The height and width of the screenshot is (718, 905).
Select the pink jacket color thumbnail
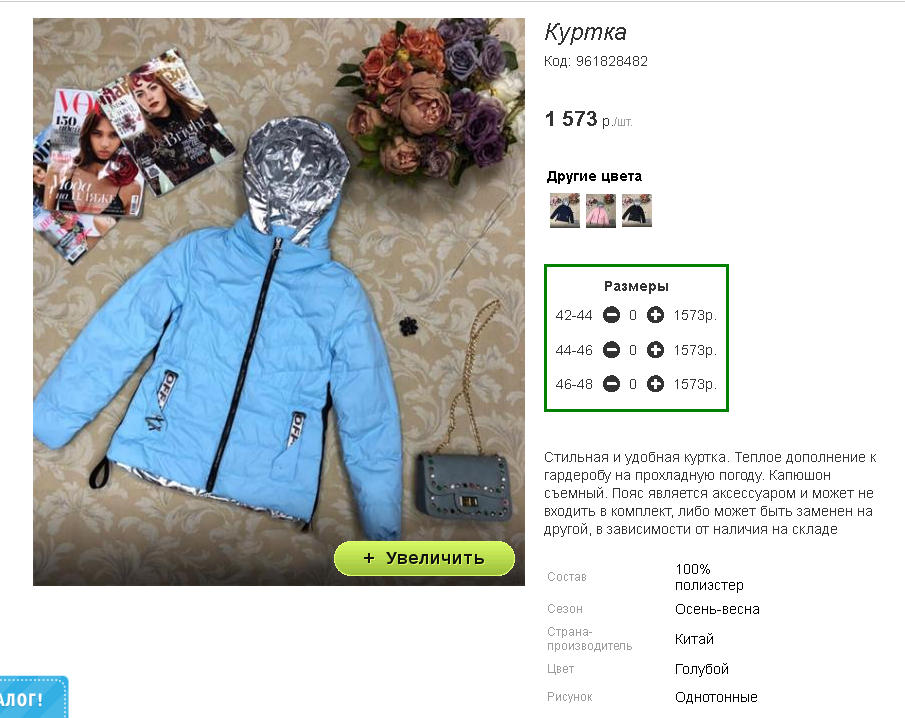tap(601, 211)
